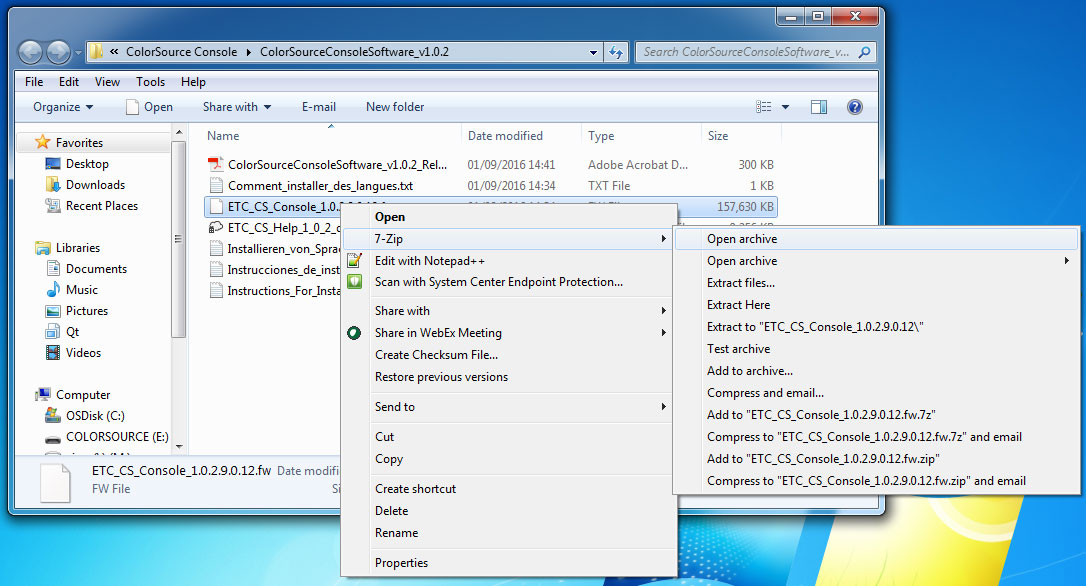This screenshot has height=586, width=1086.
Task: Click the New folder toolbar button
Action: click(x=395, y=107)
